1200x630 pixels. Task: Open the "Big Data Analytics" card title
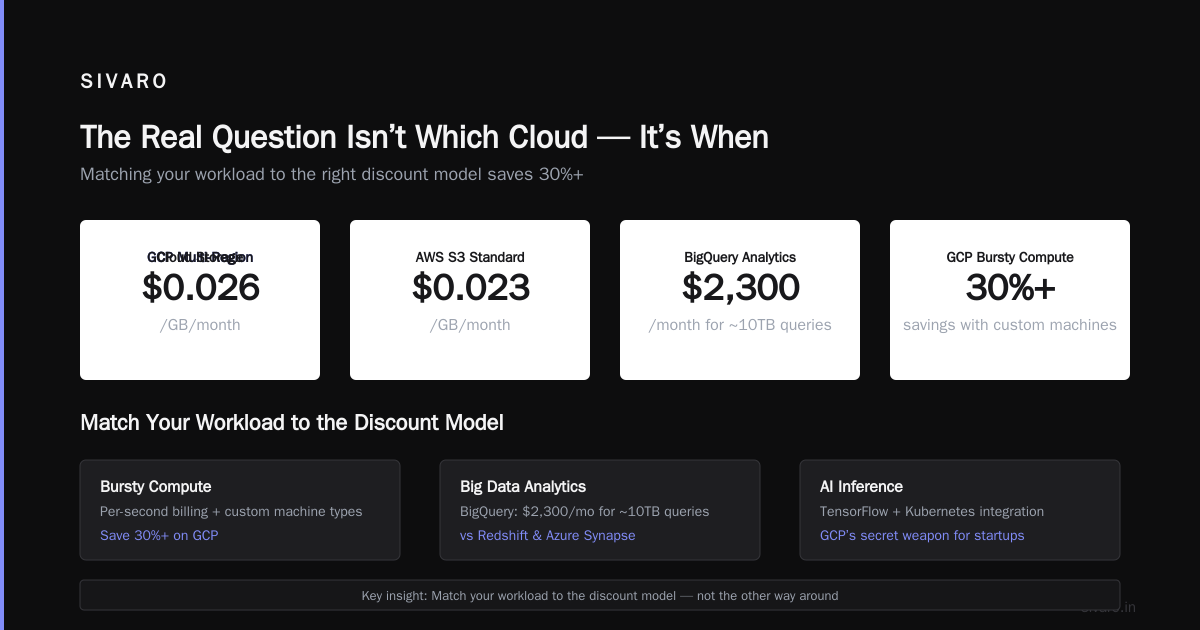pos(523,487)
